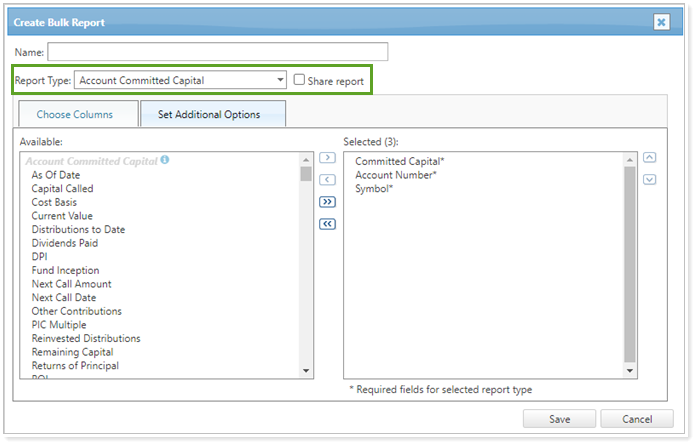The width and height of the screenshot is (697, 446).
Task: Switch to the Choose Columns tab
Action: click(75, 114)
